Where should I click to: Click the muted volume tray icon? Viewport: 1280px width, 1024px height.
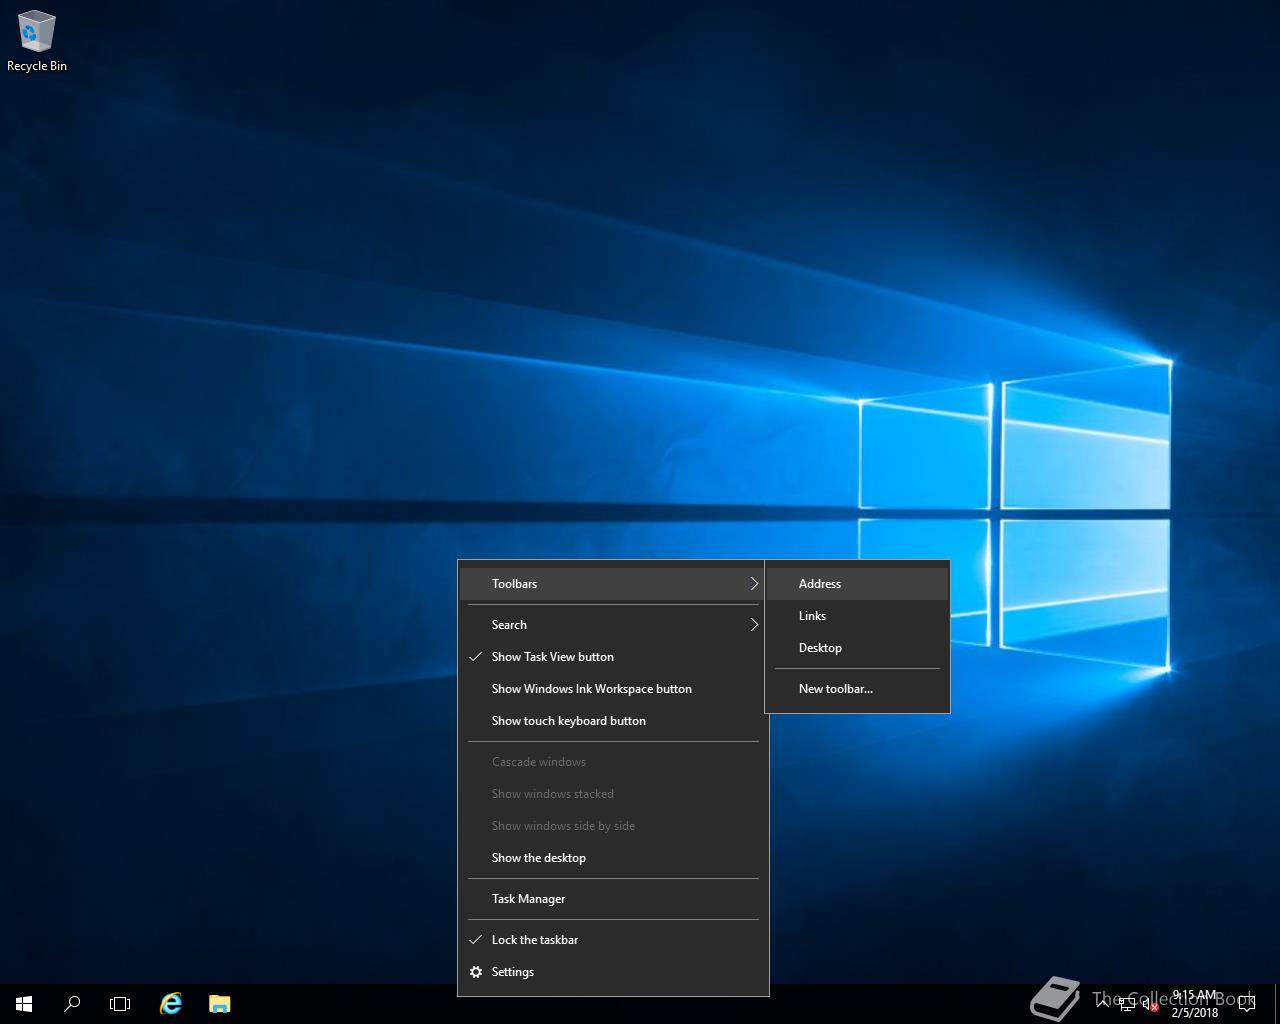tap(1150, 1004)
